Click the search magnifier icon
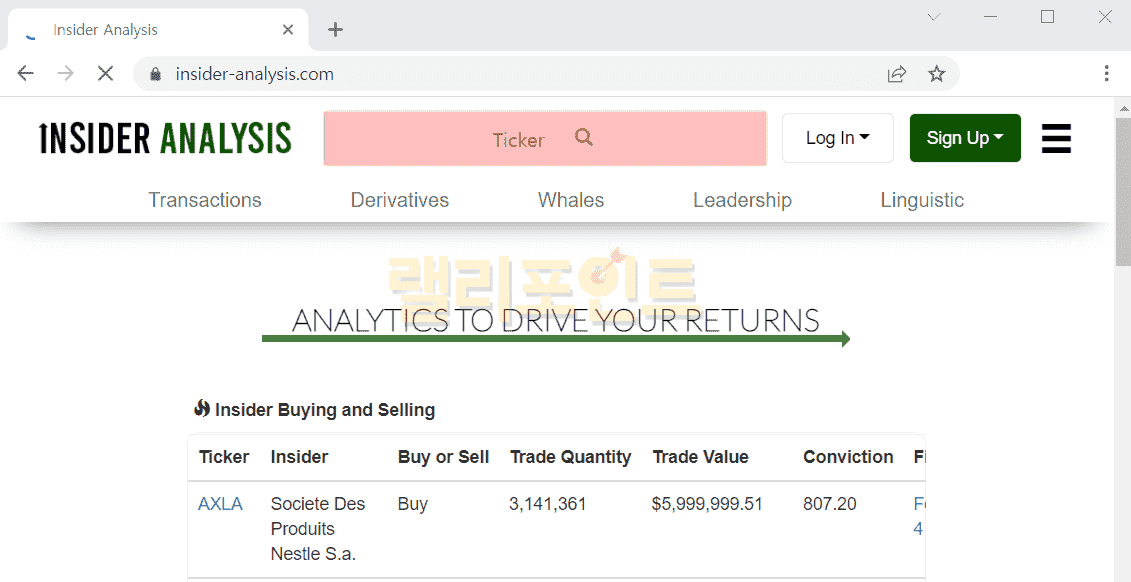Viewport: 1131px width, 582px height. (584, 138)
